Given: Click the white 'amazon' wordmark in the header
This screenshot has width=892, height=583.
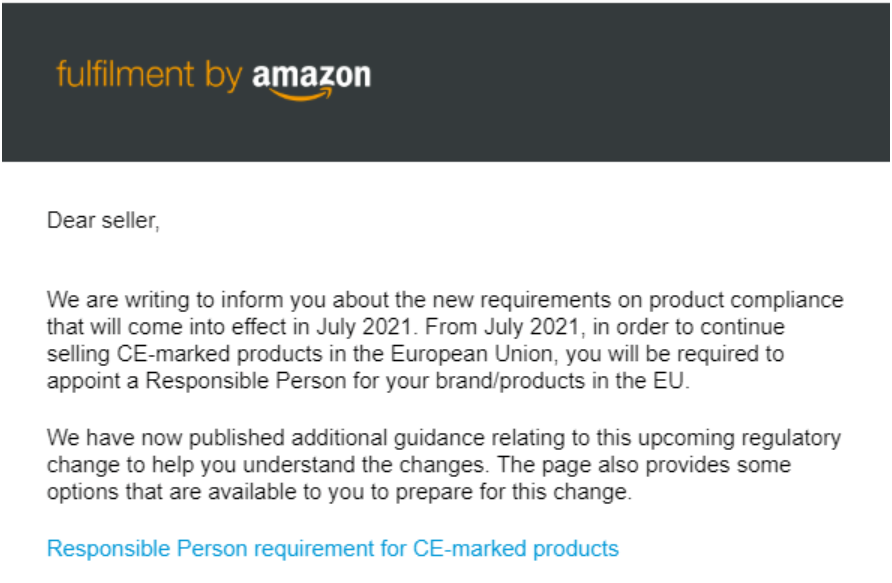Looking at the screenshot, I should coord(312,77).
